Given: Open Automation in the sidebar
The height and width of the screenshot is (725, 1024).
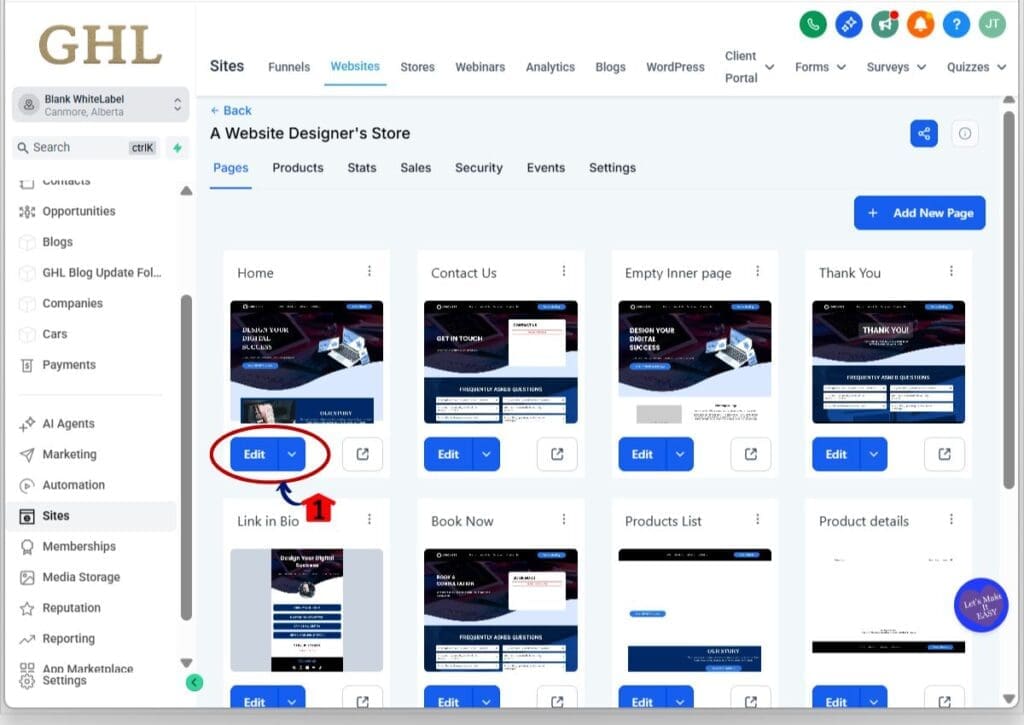Looking at the screenshot, I should pos(73,485).
